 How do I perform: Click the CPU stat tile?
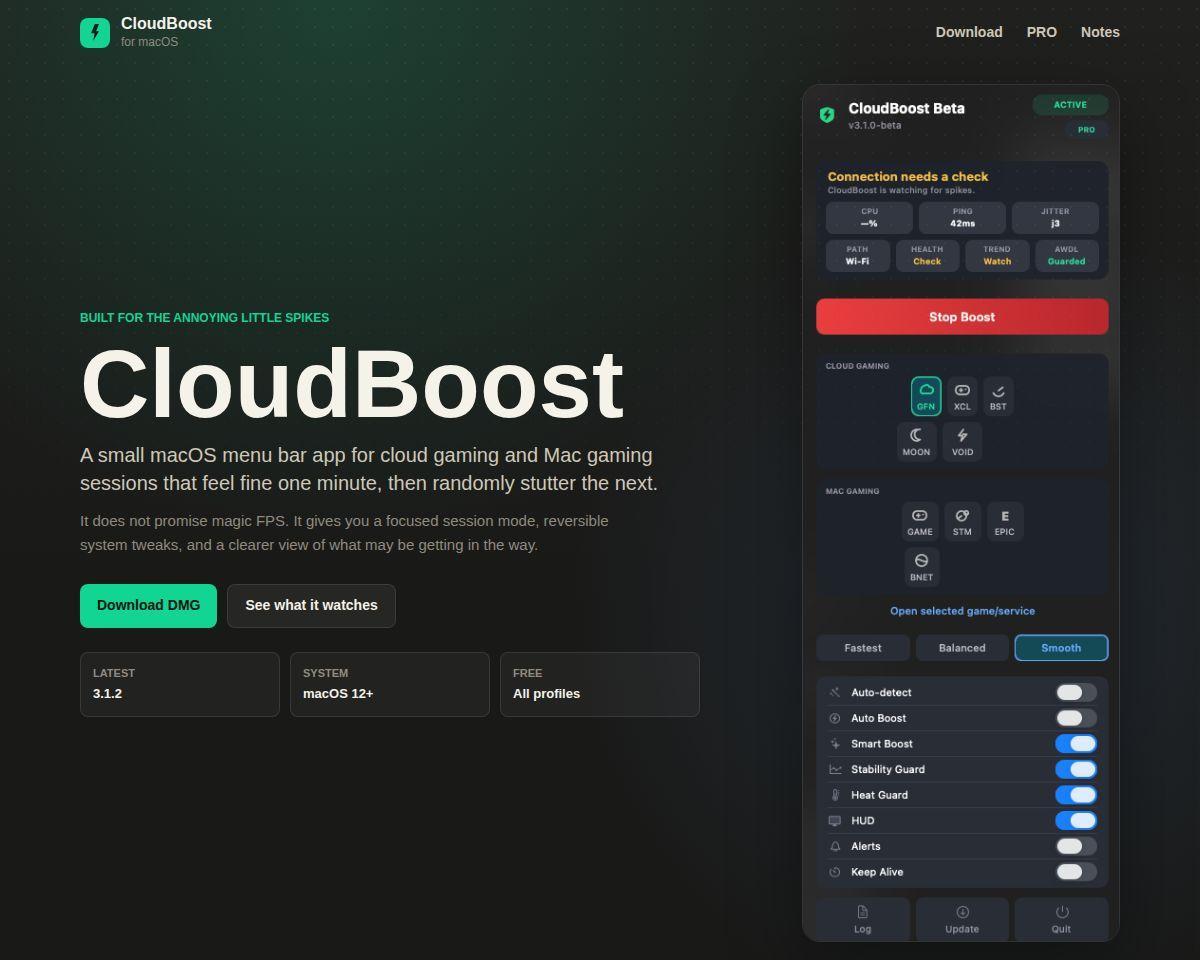[869, 218]
